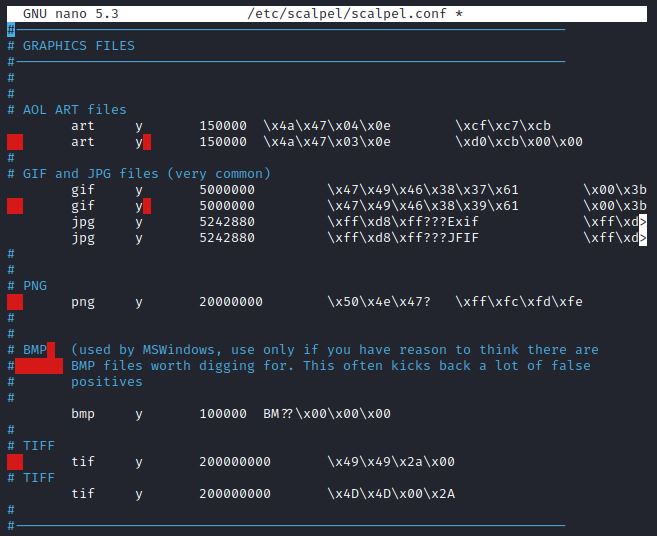Place cursor on the GRAPHICS FILES heading
This screenshot has height=536, width=657.
[x=78, y=46]
